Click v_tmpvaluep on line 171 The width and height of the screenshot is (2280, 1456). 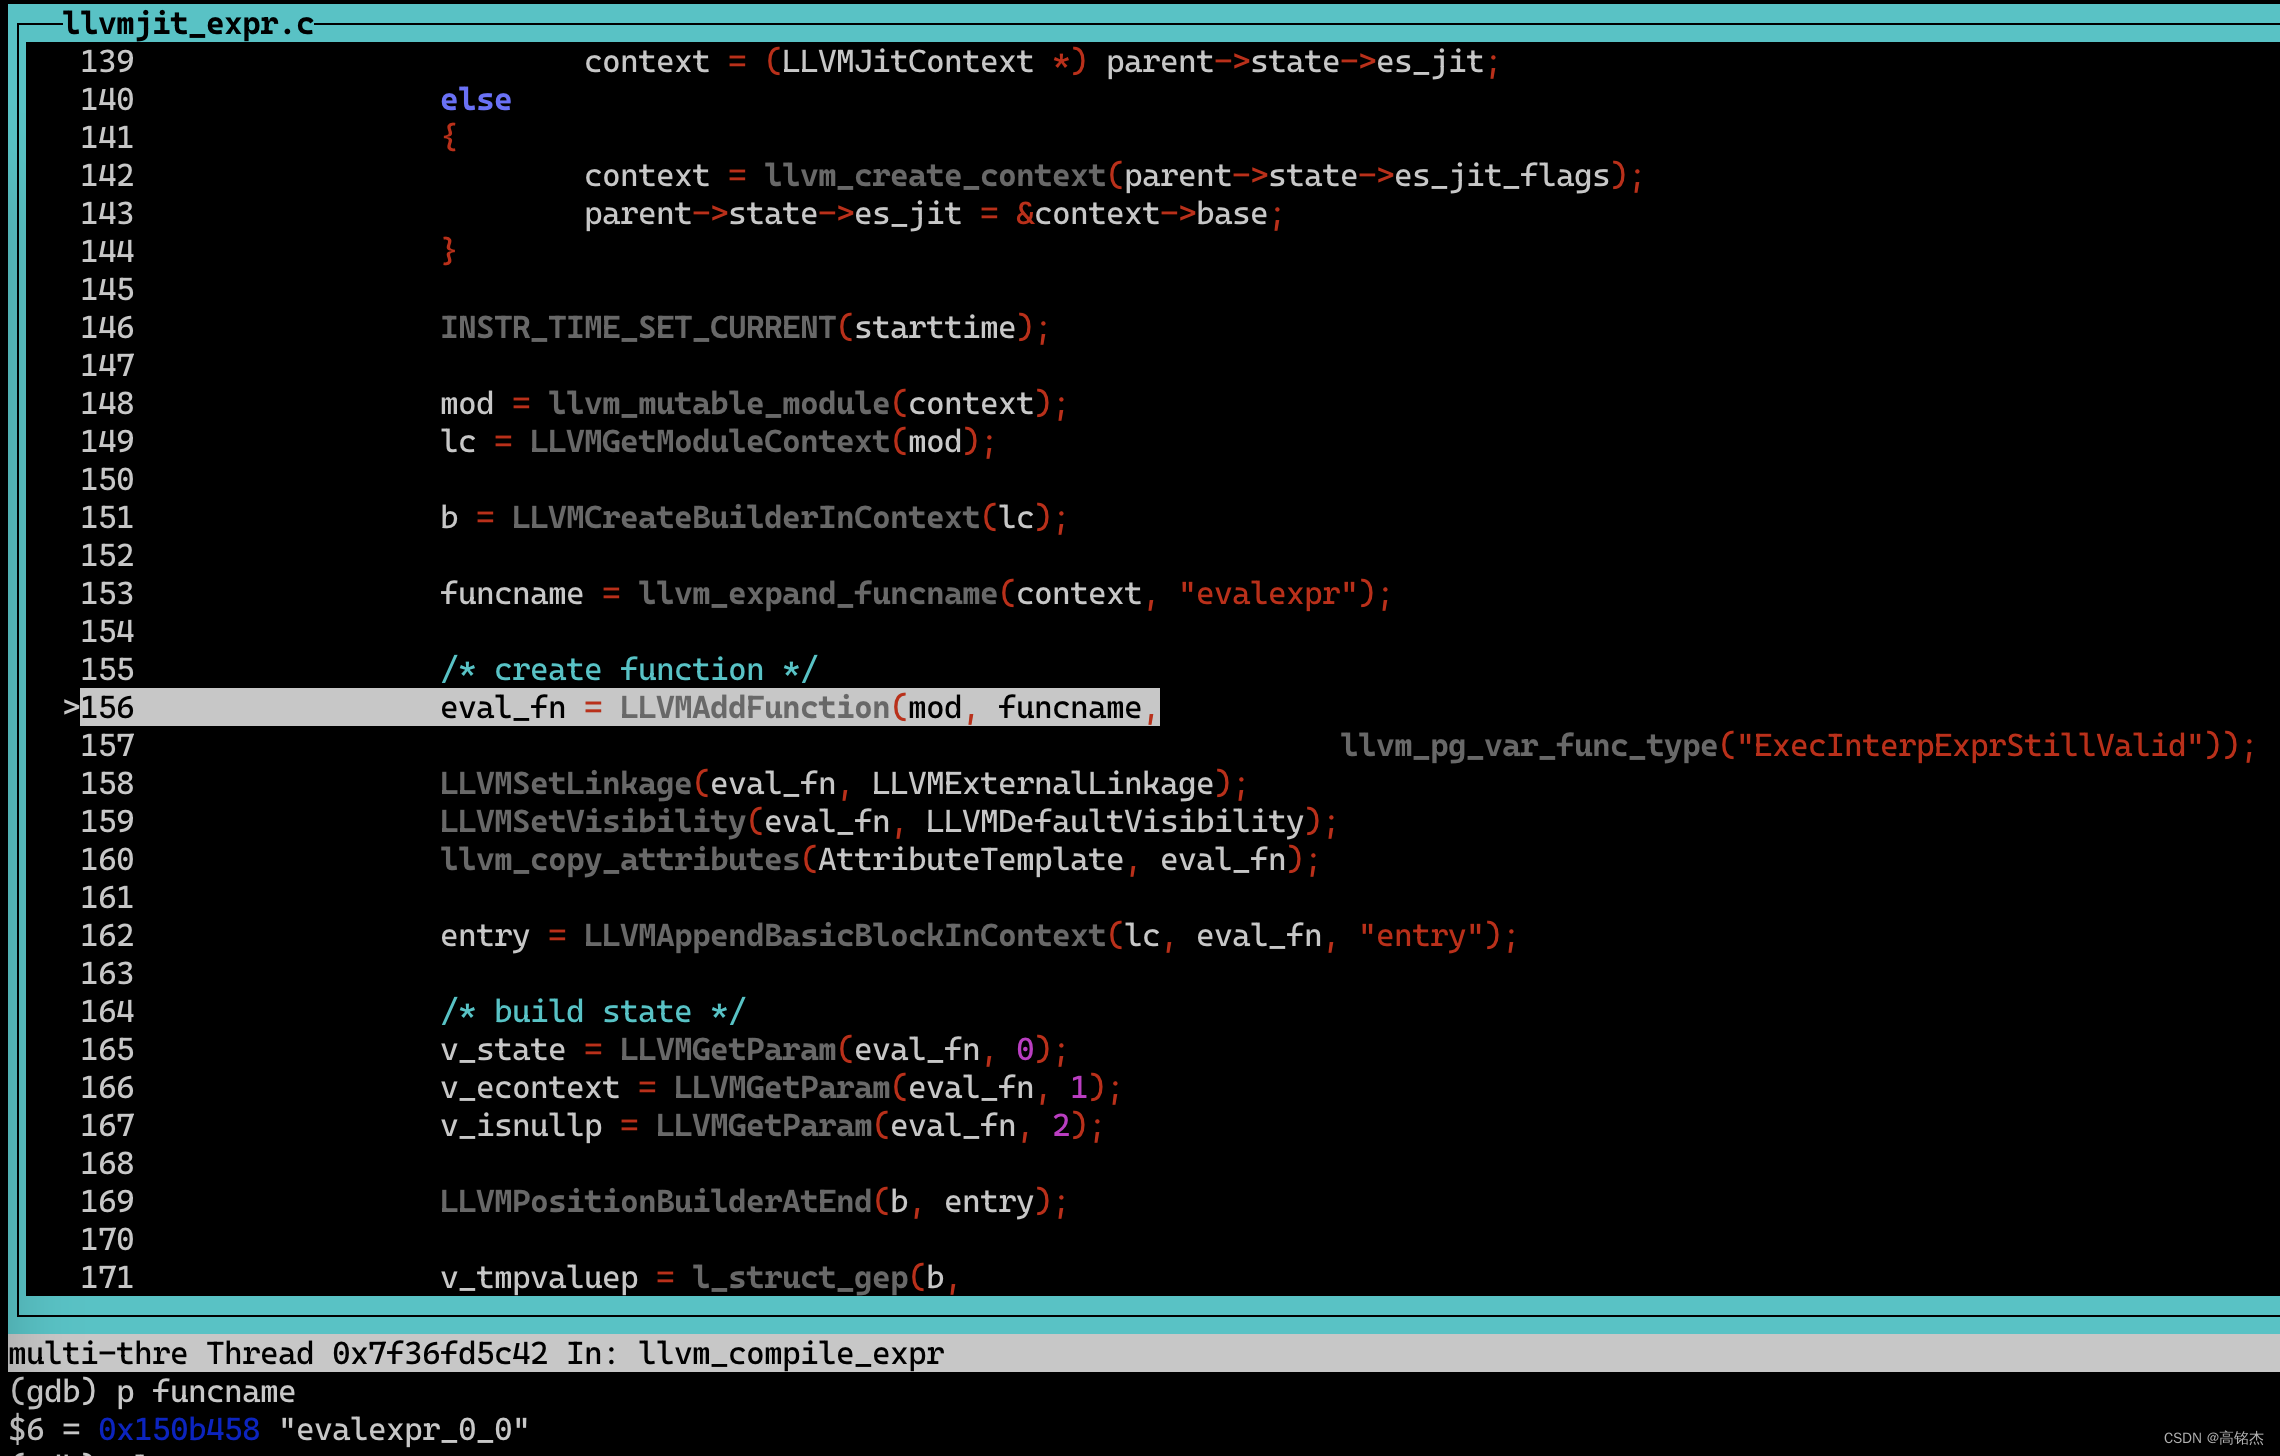click(539, 1278)
